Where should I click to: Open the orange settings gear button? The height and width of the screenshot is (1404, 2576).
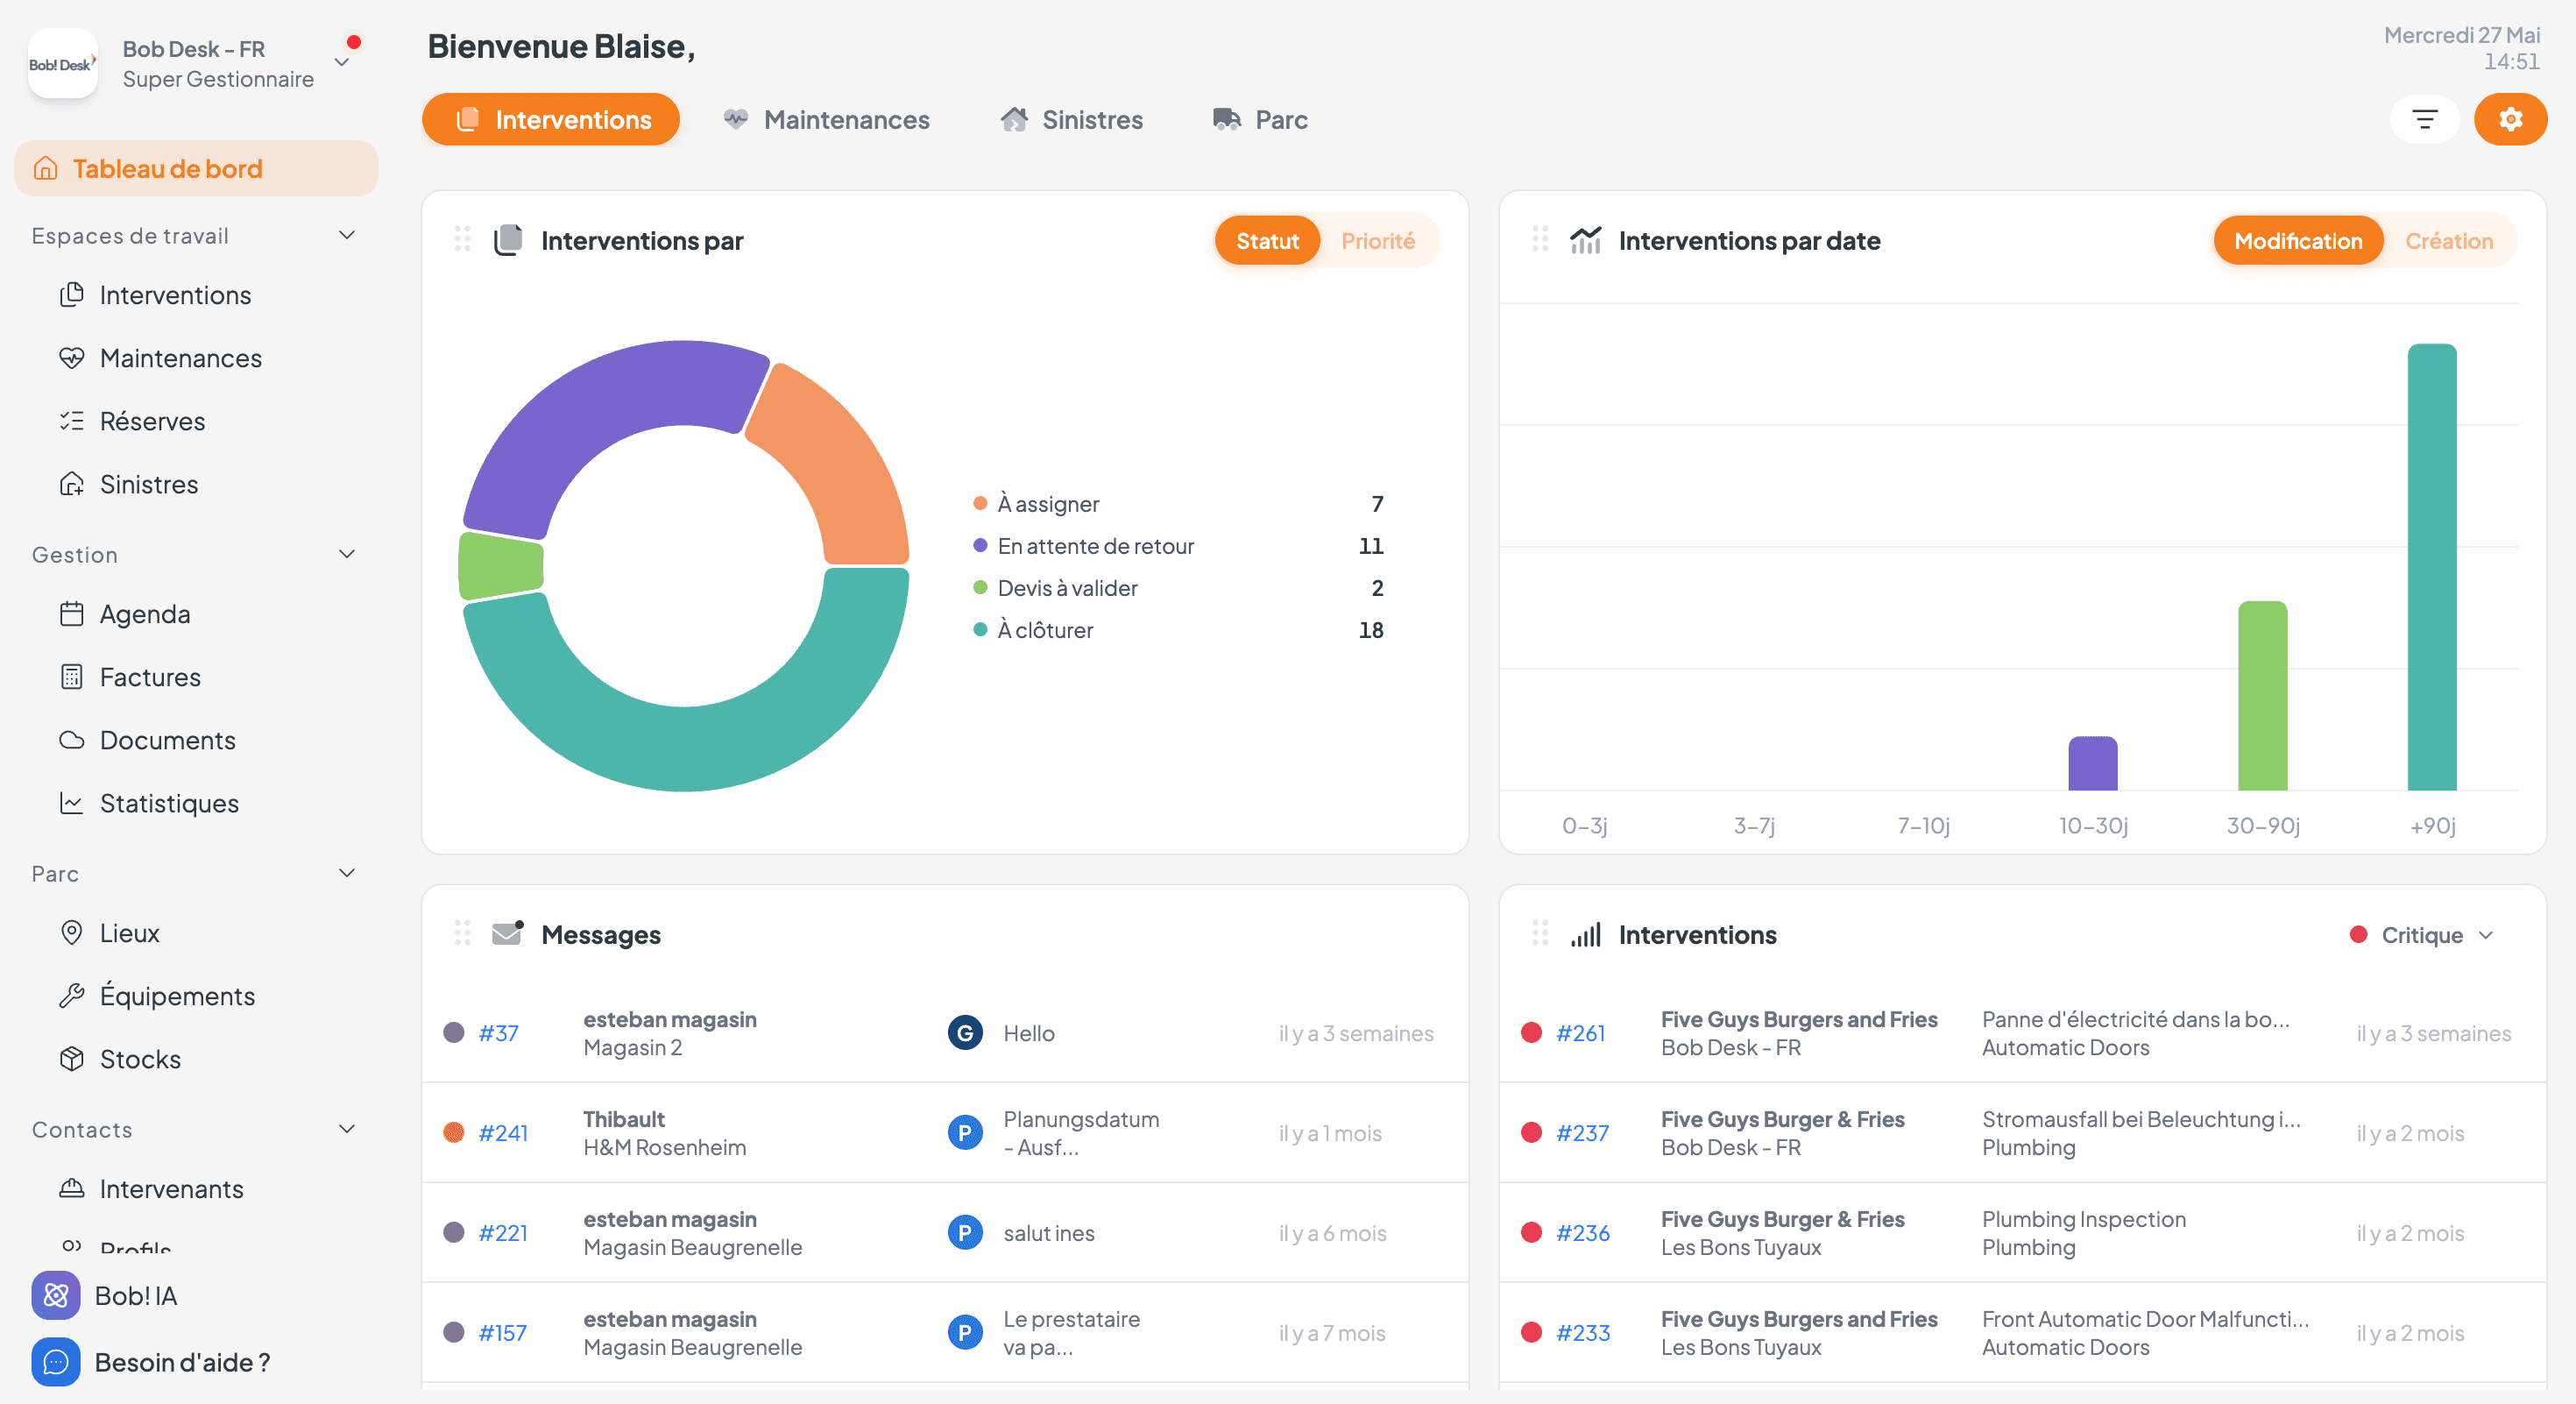coord(2510,120)
